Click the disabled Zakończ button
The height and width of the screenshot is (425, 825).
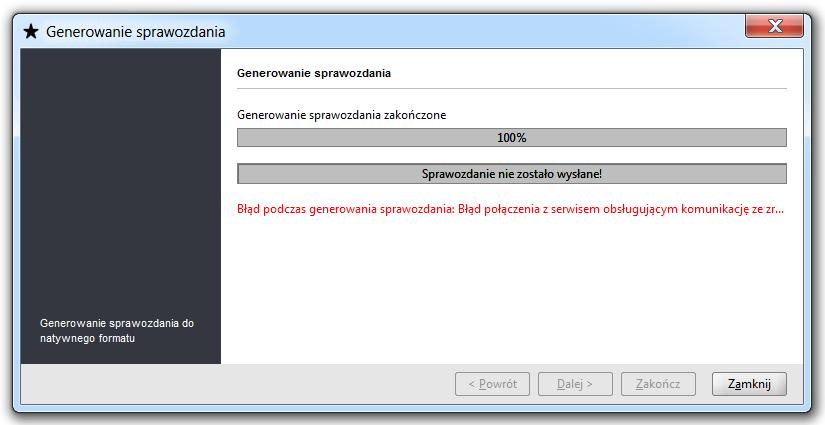click(x=658, y=384)
